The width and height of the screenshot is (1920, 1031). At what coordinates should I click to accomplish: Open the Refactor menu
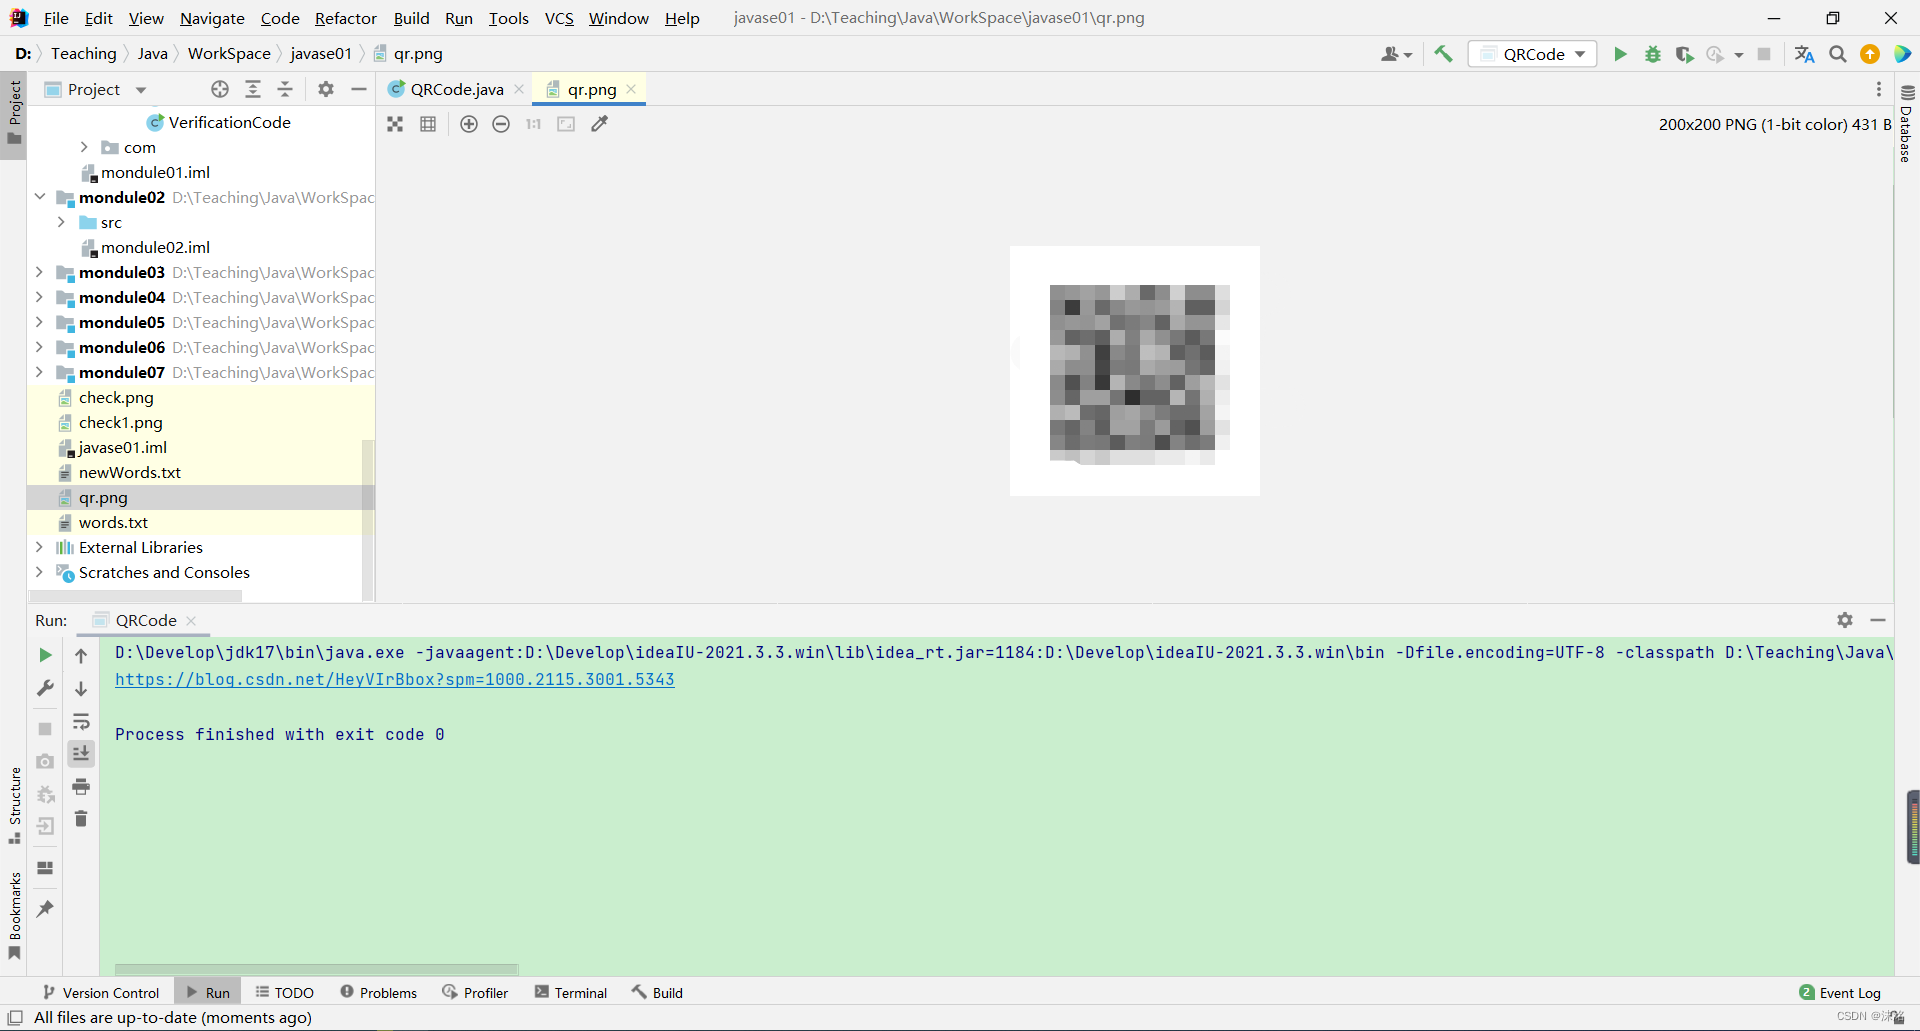coord(346,18)
